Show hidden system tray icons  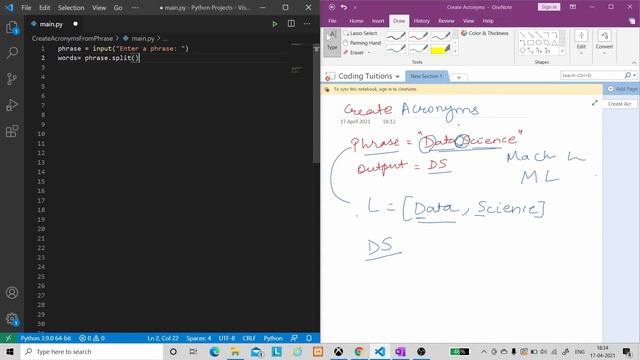point(484,351)
